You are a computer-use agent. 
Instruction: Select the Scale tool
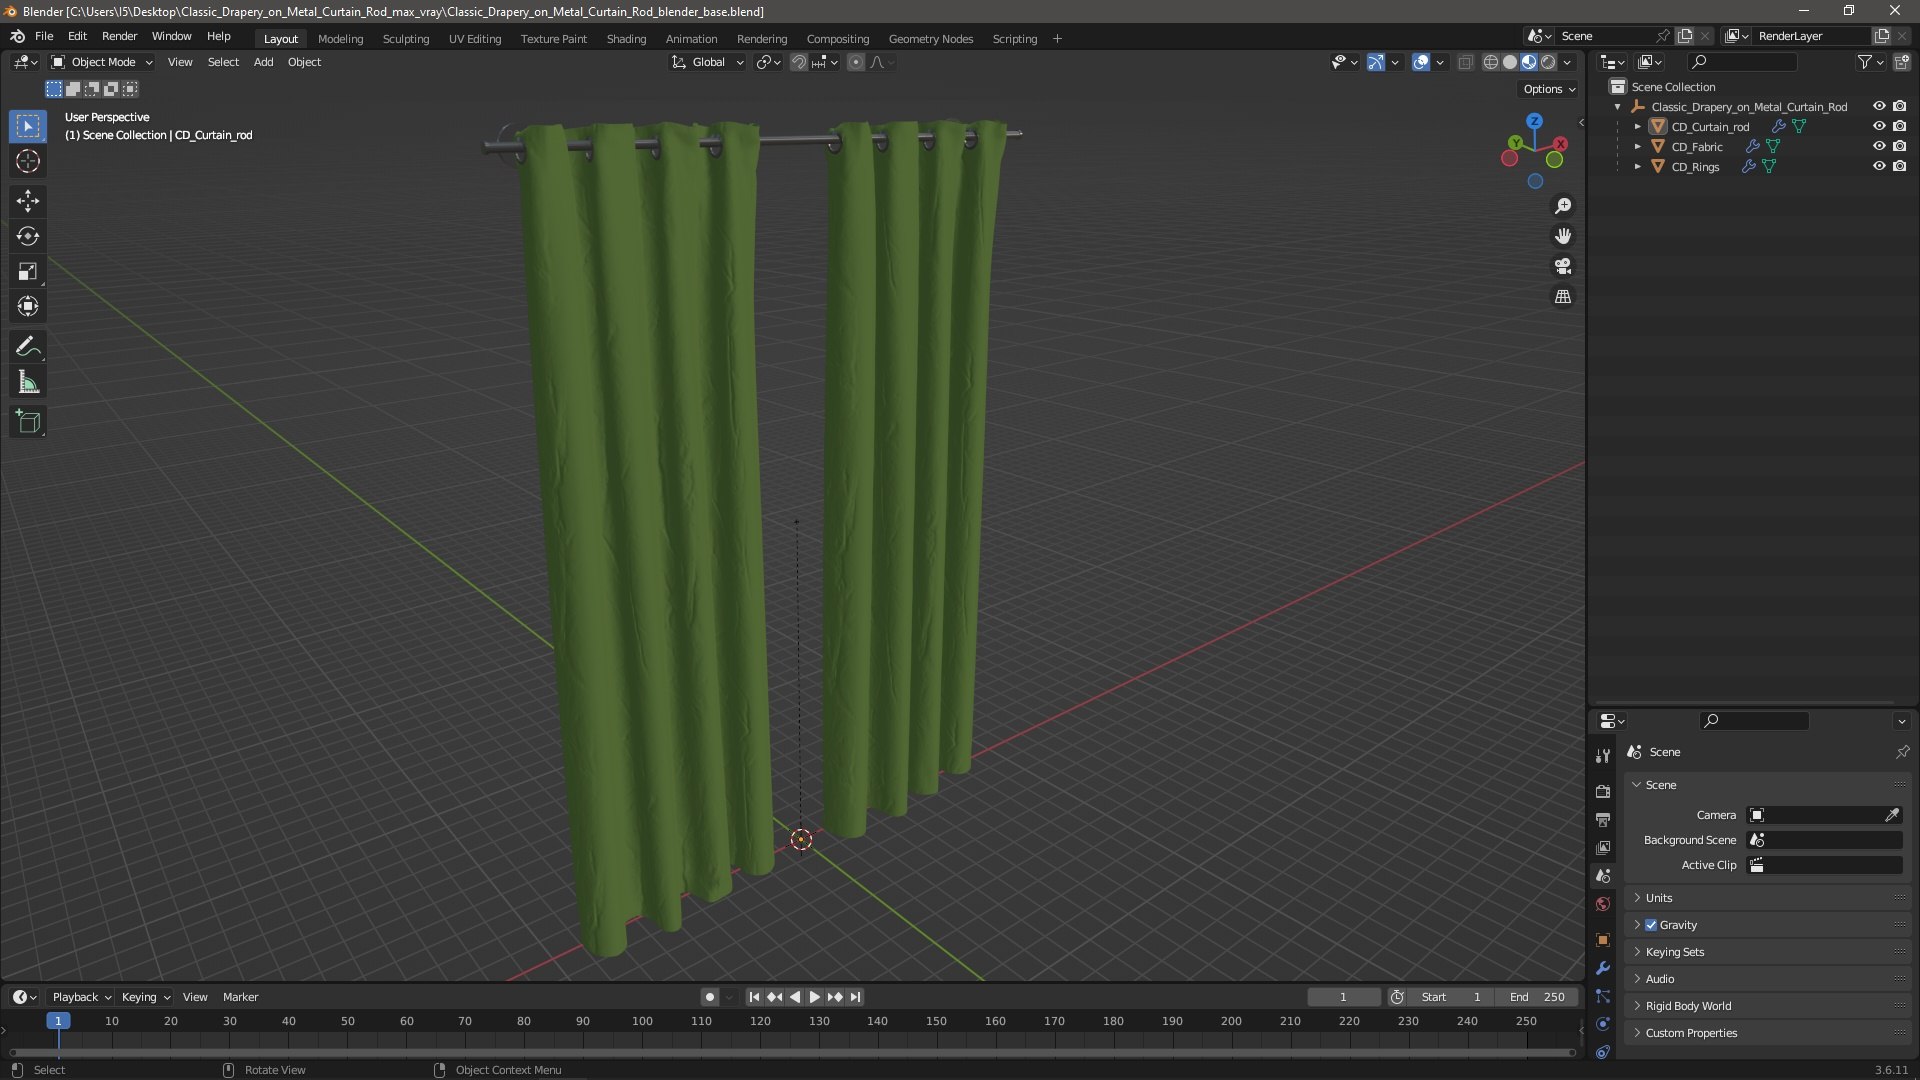27,271
